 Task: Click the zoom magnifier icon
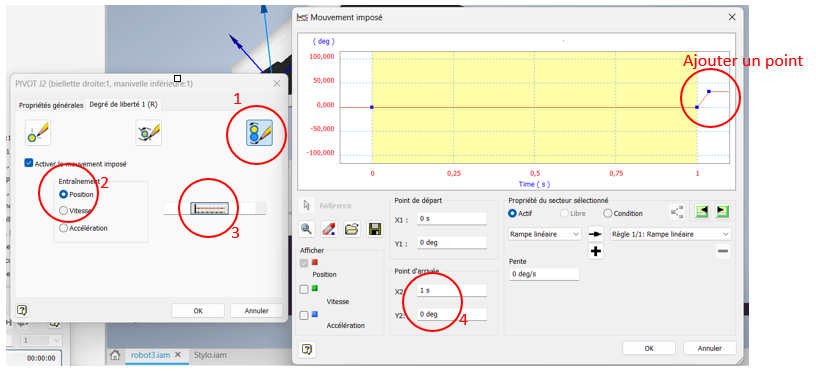(x=307, y=229)
